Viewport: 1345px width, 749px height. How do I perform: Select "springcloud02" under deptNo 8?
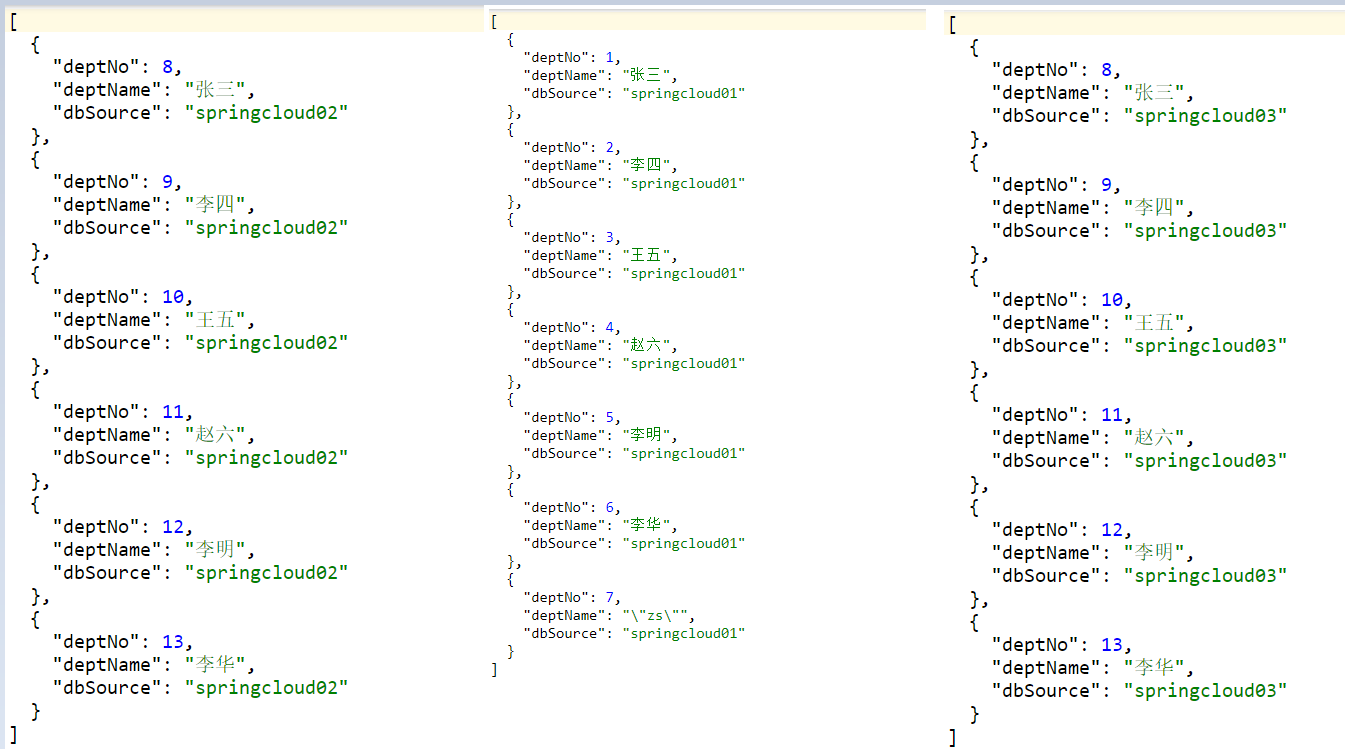tap(266, 113)
